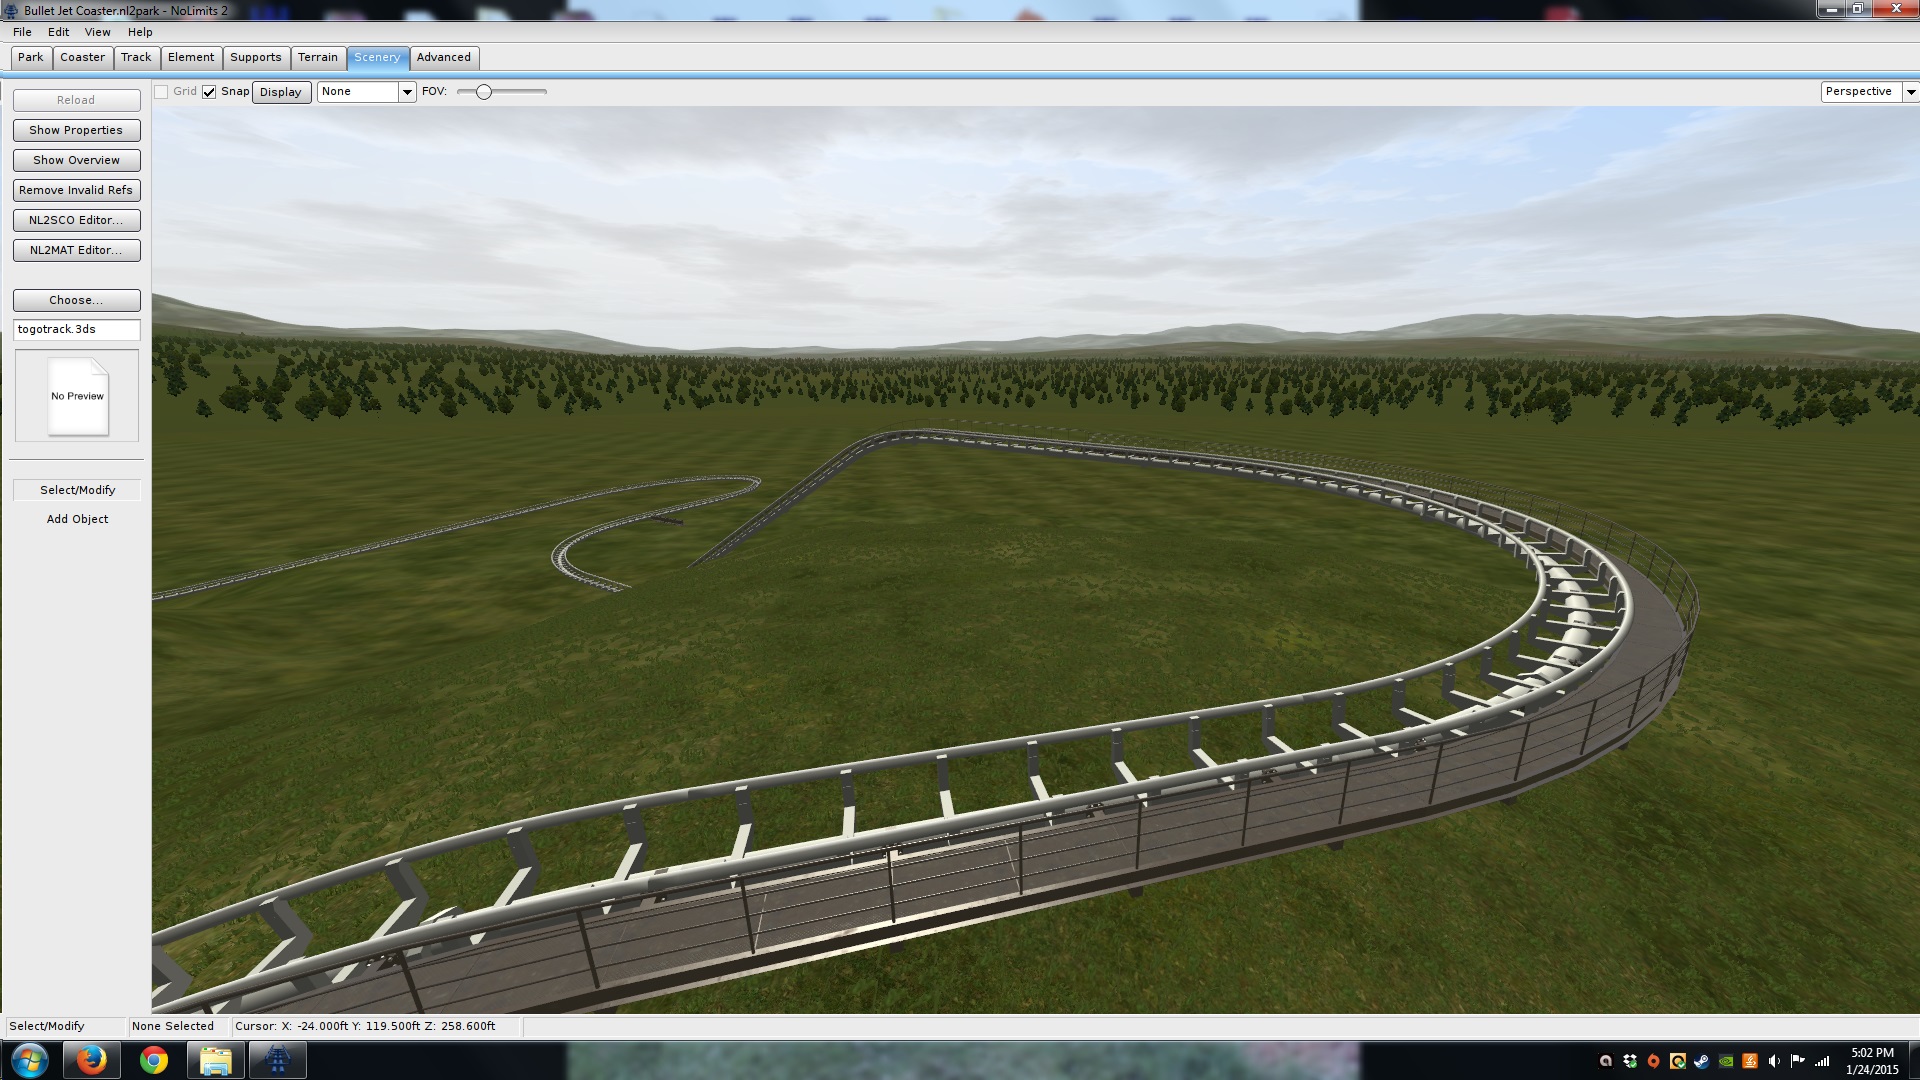Click the NoLimits 2 taskbar icon
Screen dimensions: 1920x1080
[277, 1060]
